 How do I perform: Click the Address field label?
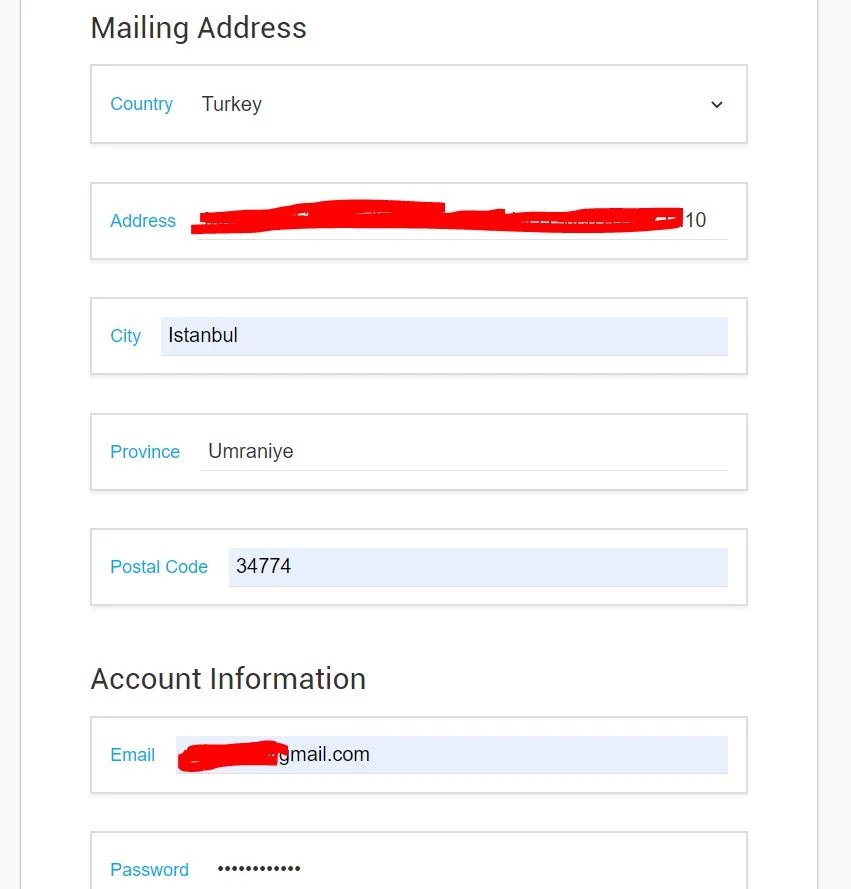click(x=142, y=221)
